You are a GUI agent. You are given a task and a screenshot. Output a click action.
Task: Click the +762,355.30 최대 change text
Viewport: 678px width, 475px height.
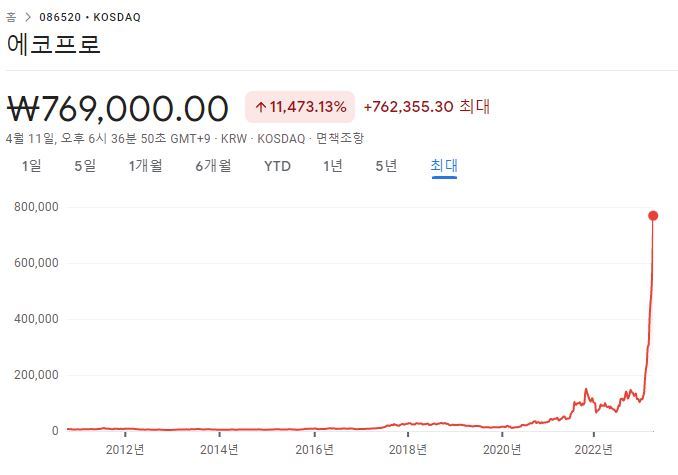coord(427,106)
